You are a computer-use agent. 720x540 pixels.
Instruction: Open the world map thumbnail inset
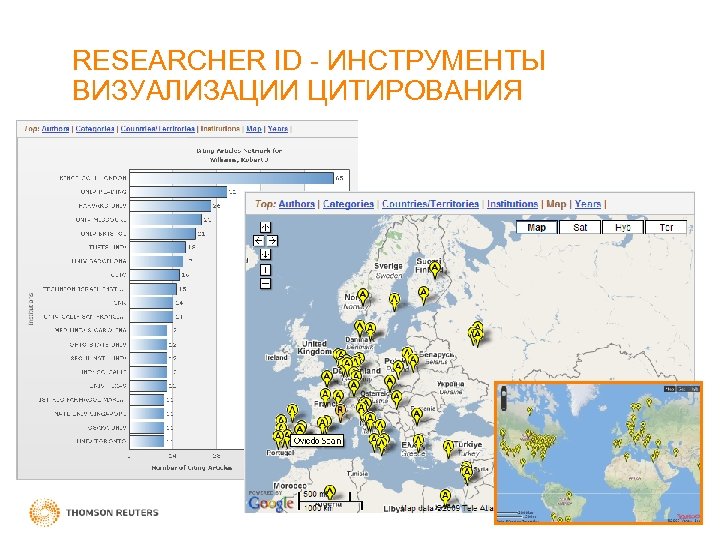pyautogui.click(x=598, y=453)
